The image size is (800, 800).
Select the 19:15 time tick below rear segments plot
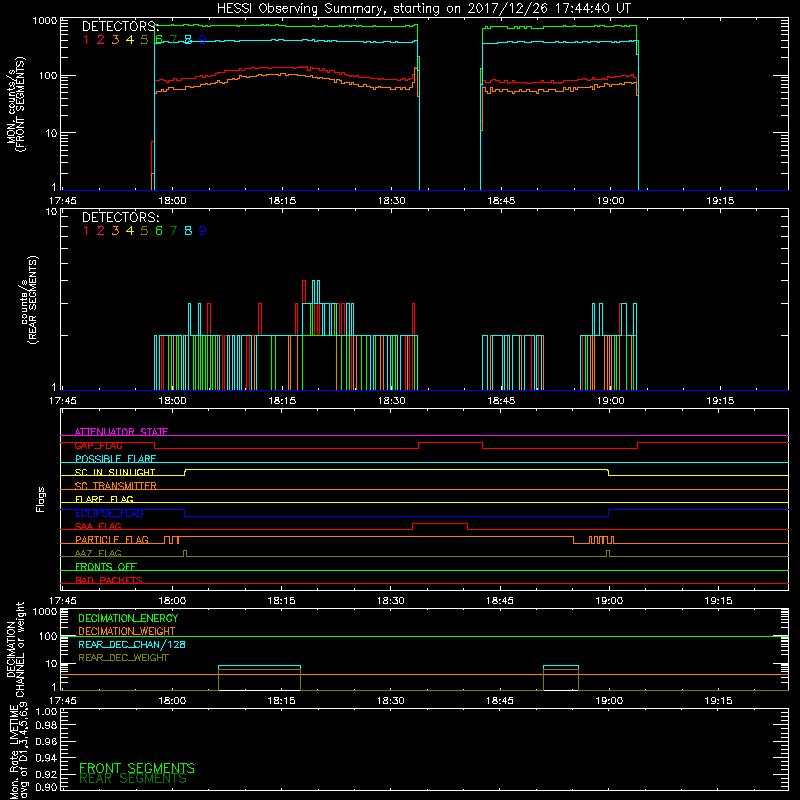(720, 401)
